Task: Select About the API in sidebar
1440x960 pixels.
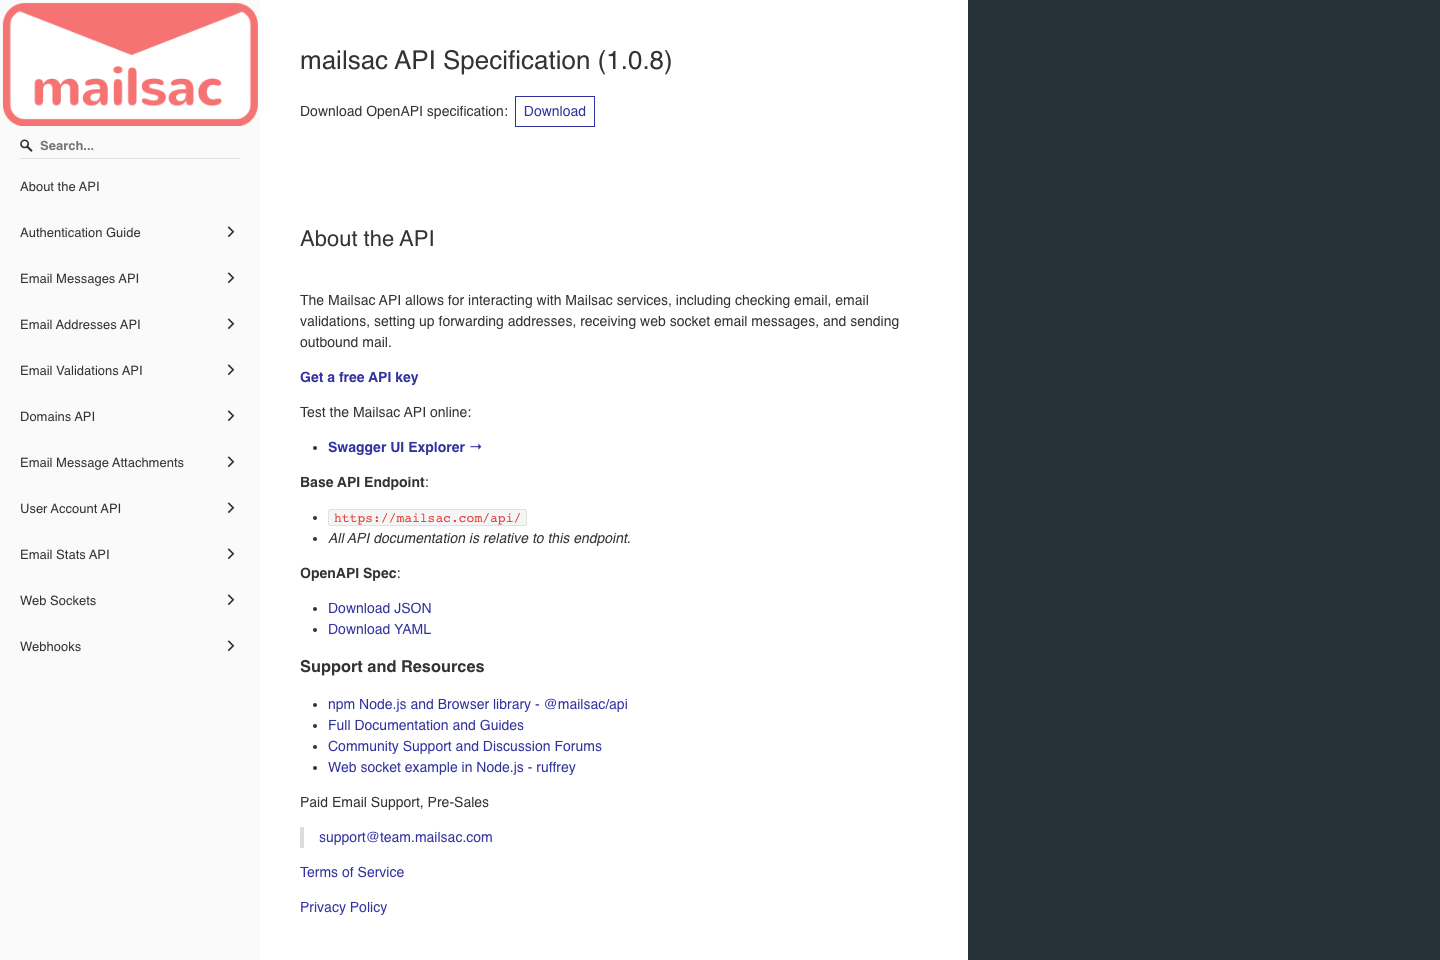Action: [59, 186]
